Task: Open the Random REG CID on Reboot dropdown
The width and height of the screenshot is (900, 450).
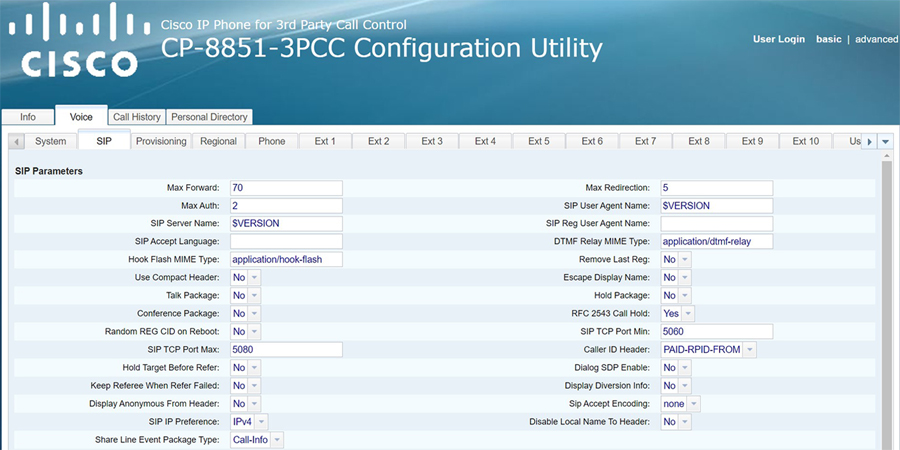Action: click(x=245, y=331)
